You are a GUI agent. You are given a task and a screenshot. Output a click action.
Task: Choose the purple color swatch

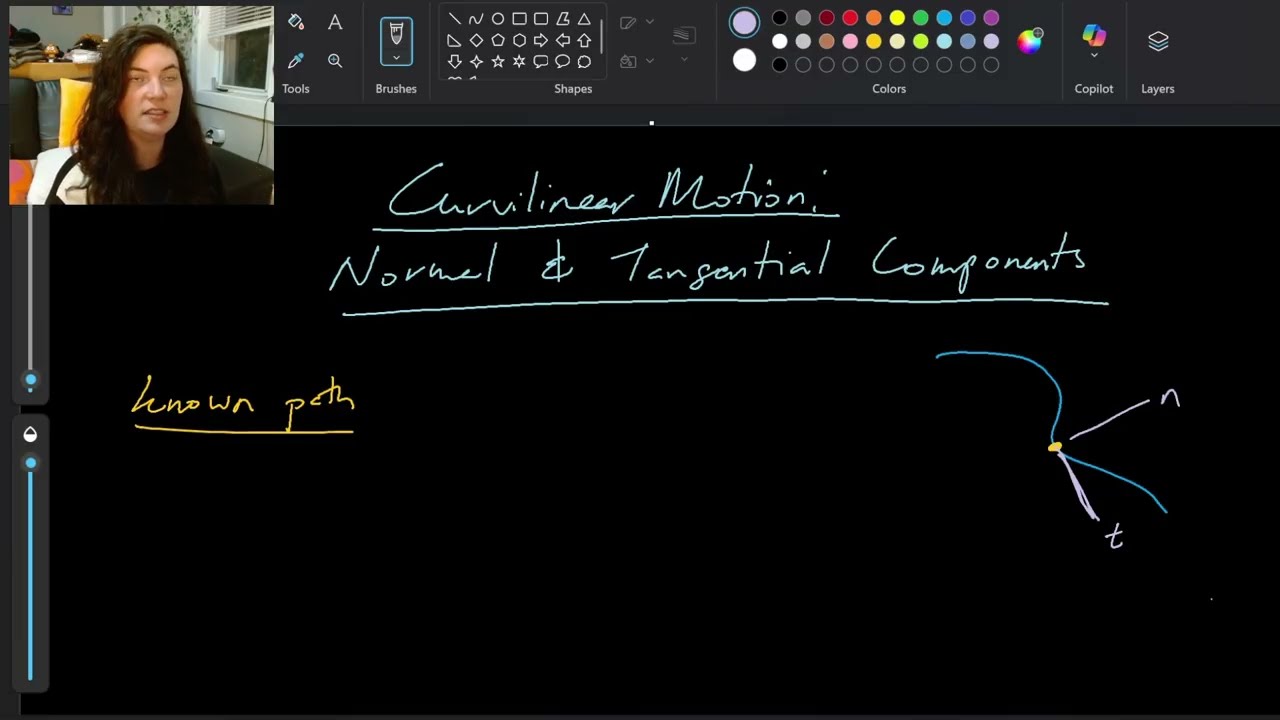click(x=991, y=18)
